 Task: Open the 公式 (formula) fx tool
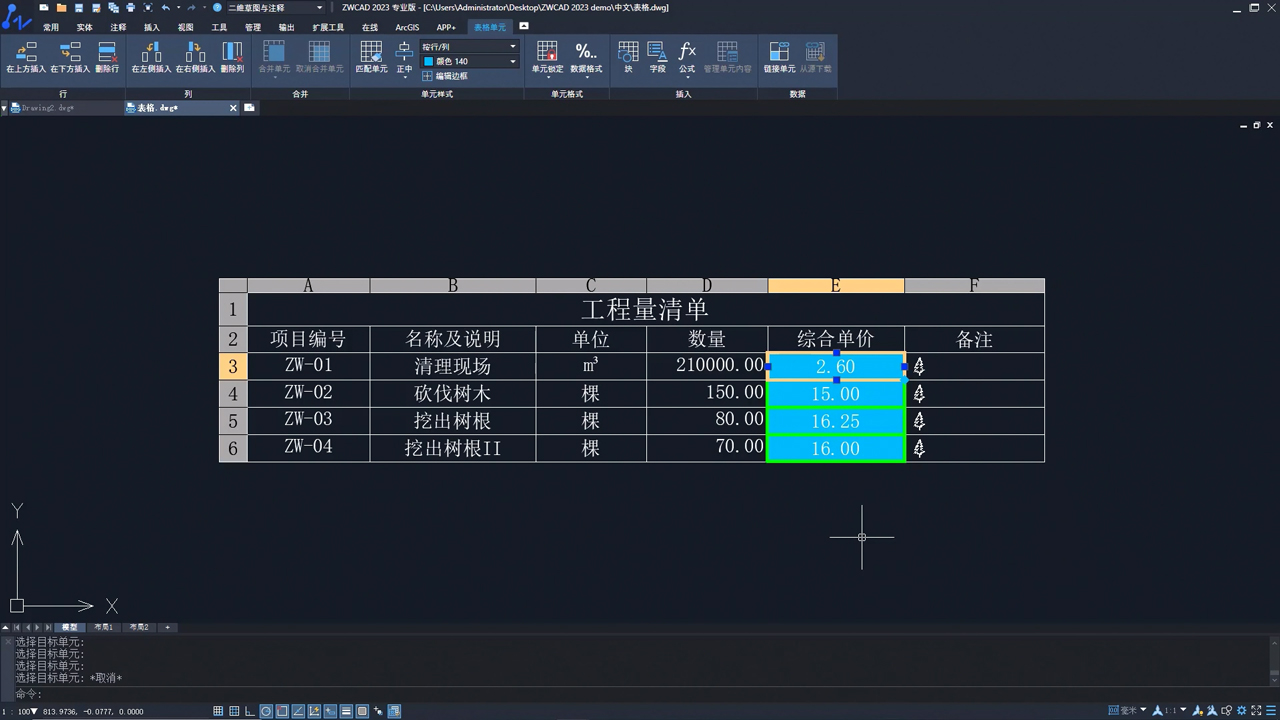pos(687,57)
